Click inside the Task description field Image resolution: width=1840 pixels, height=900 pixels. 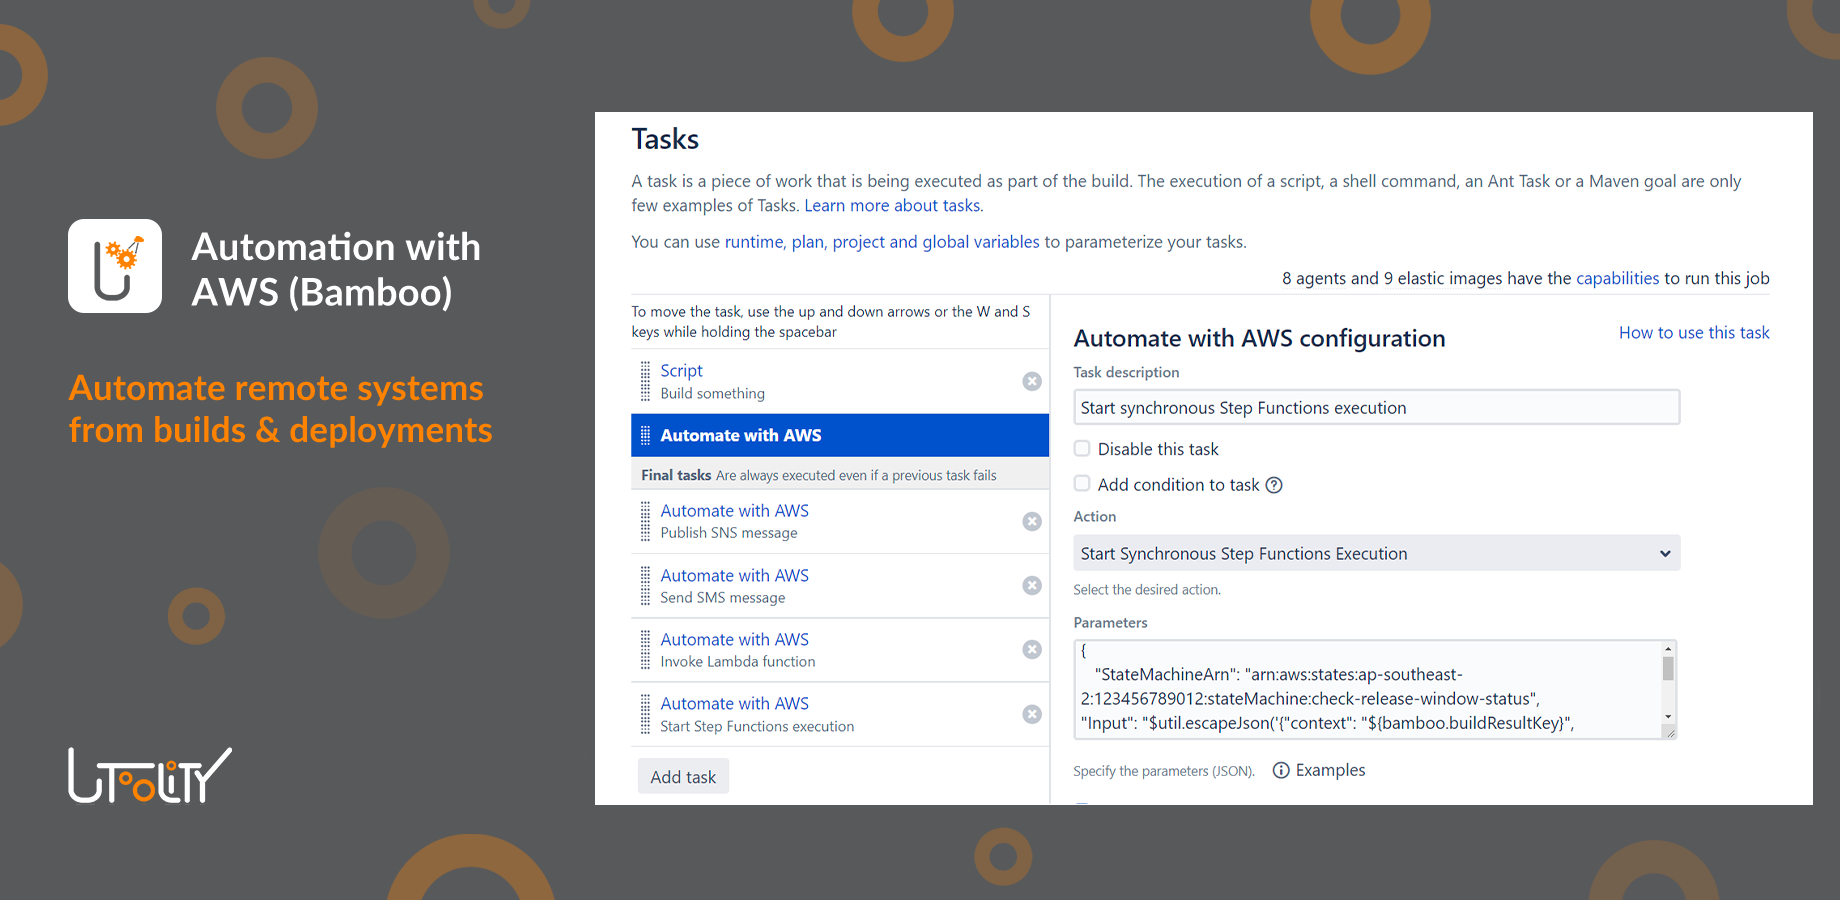pos(1376,407)
